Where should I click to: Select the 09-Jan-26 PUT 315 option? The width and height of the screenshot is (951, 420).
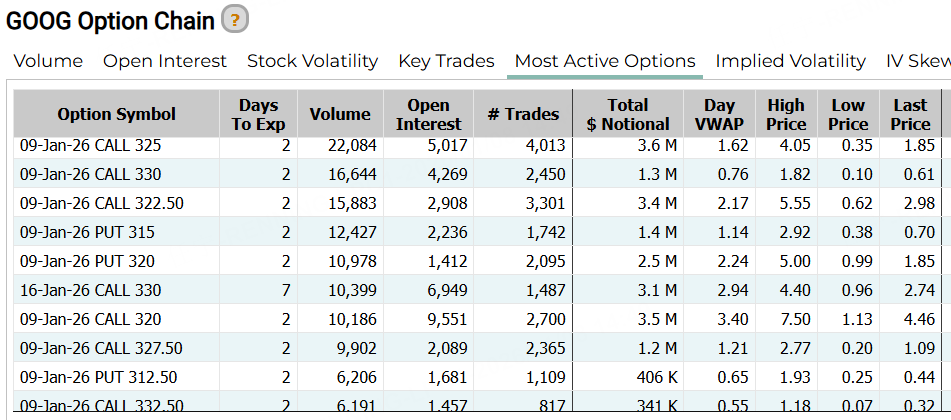pos(88,233)
